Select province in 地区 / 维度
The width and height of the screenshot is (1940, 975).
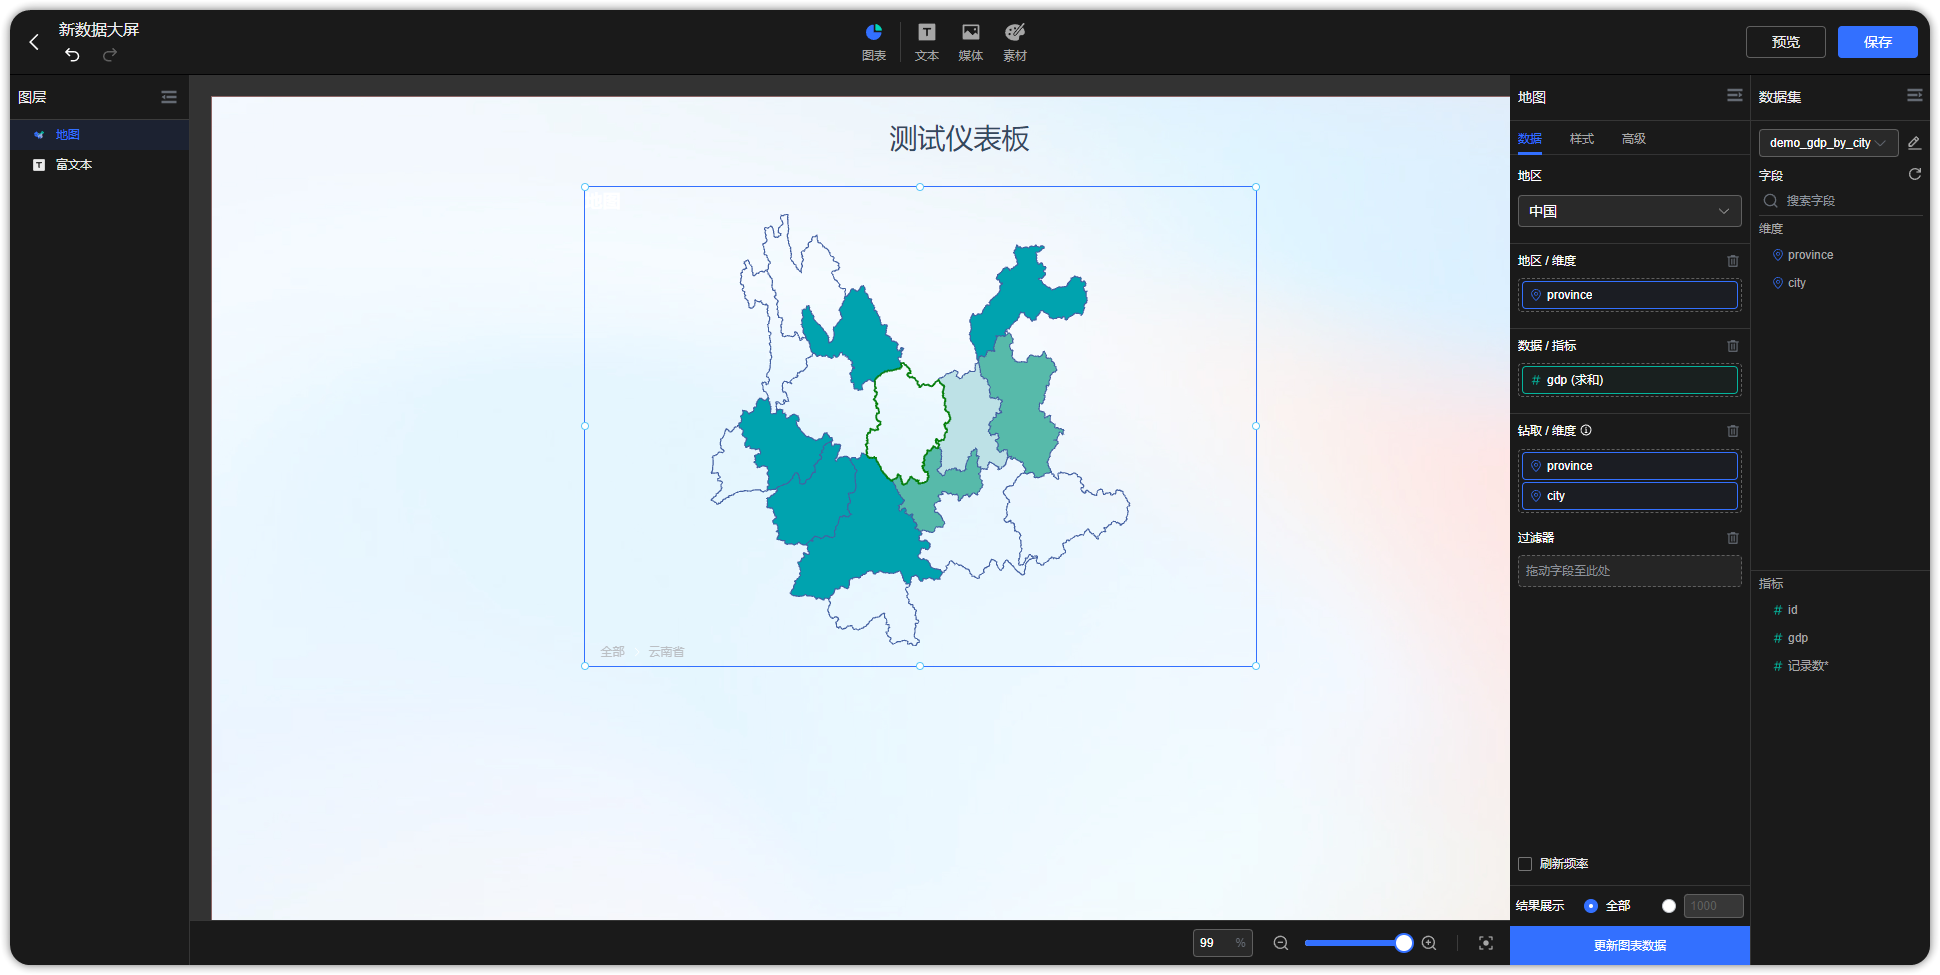[x=1630, y=295]
